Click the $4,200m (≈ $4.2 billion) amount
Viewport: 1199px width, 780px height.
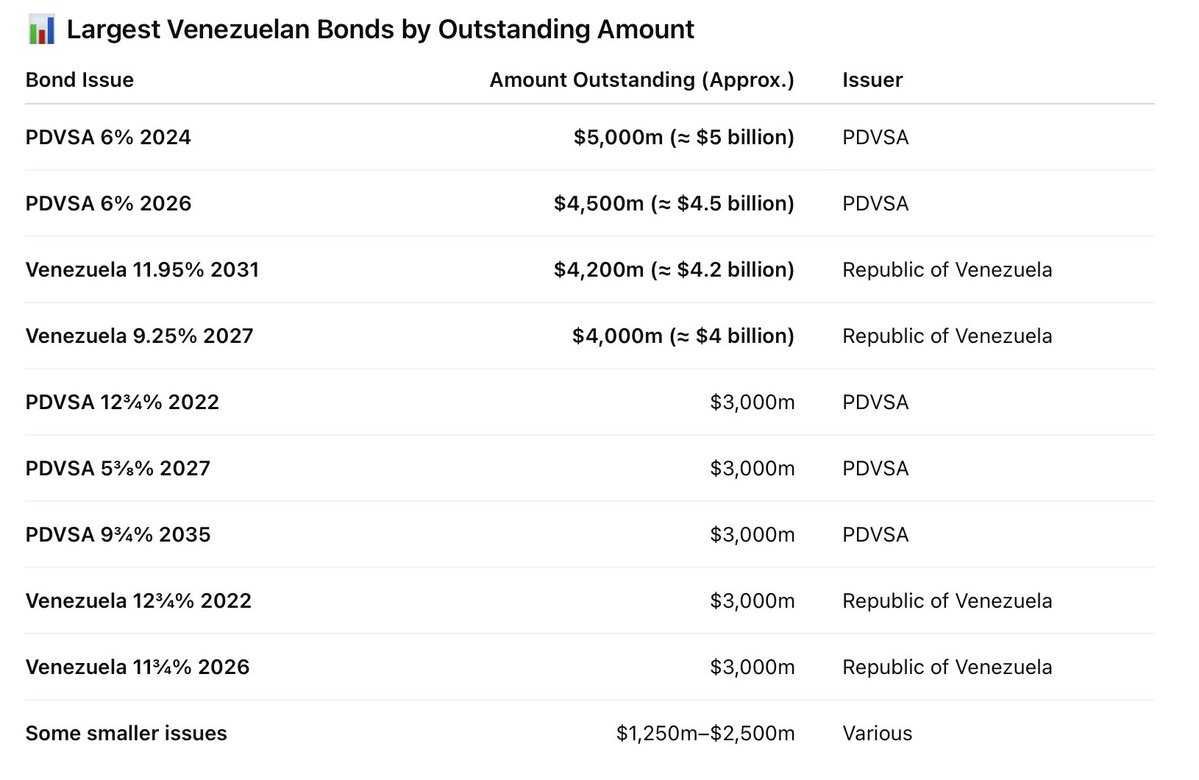(x=674, y=270)
